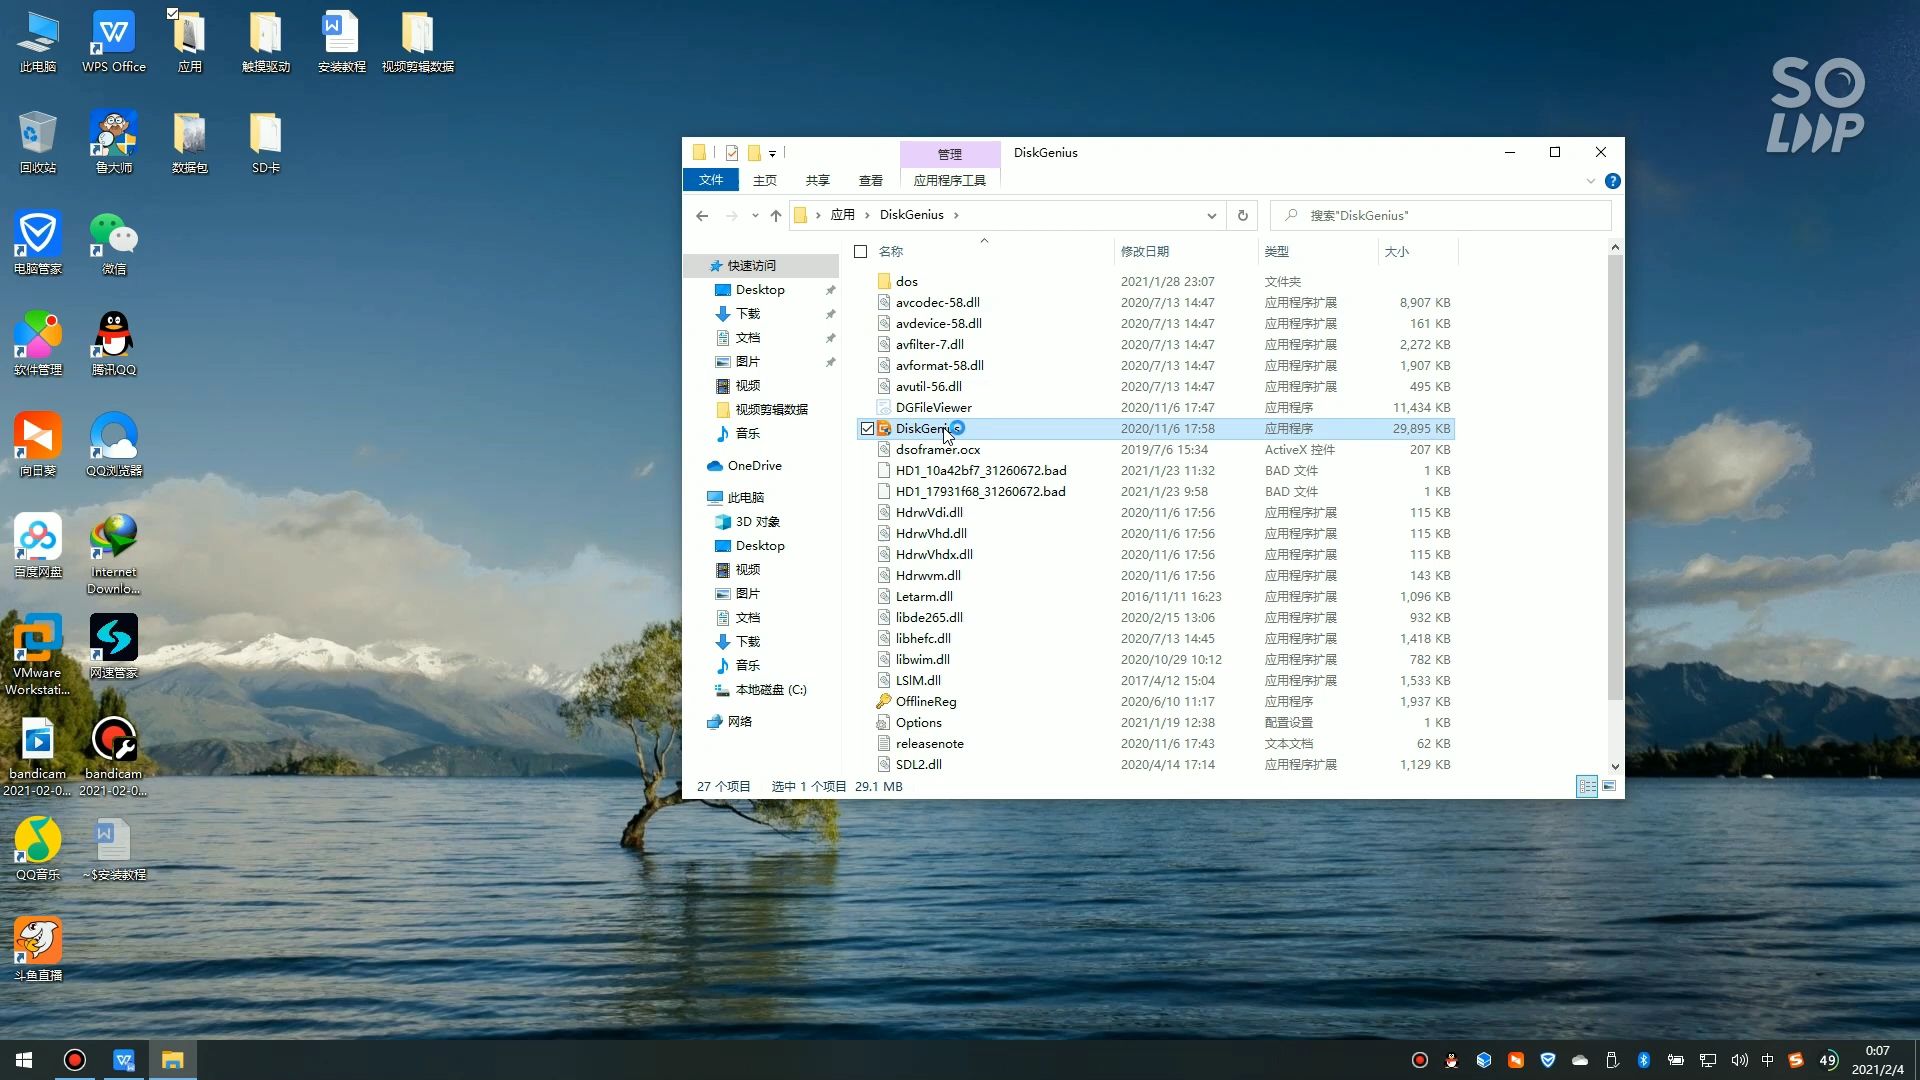Select OneDrive in navigation pane
The width and height of the screenshot is (1920, 1080).
tap(755, 466)
